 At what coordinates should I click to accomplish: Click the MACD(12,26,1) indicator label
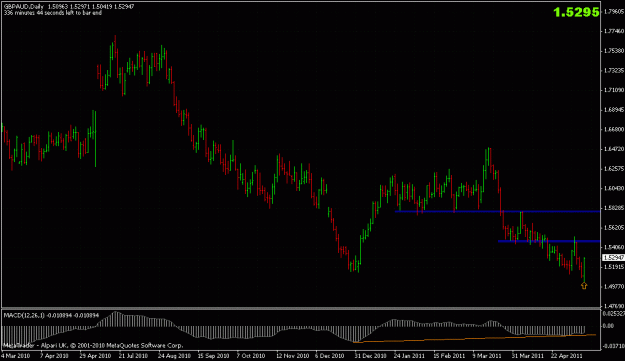pos(24,315)
